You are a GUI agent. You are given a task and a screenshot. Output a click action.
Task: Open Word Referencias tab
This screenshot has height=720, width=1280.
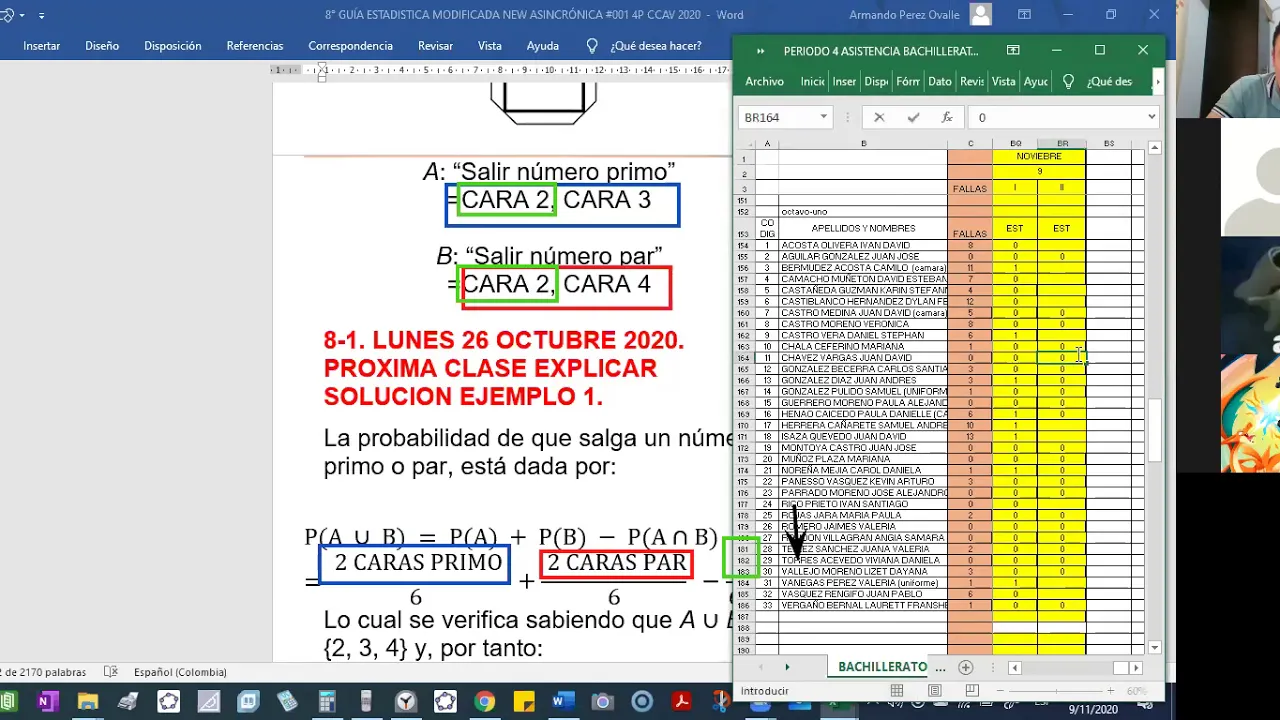[x=255, y=46]
